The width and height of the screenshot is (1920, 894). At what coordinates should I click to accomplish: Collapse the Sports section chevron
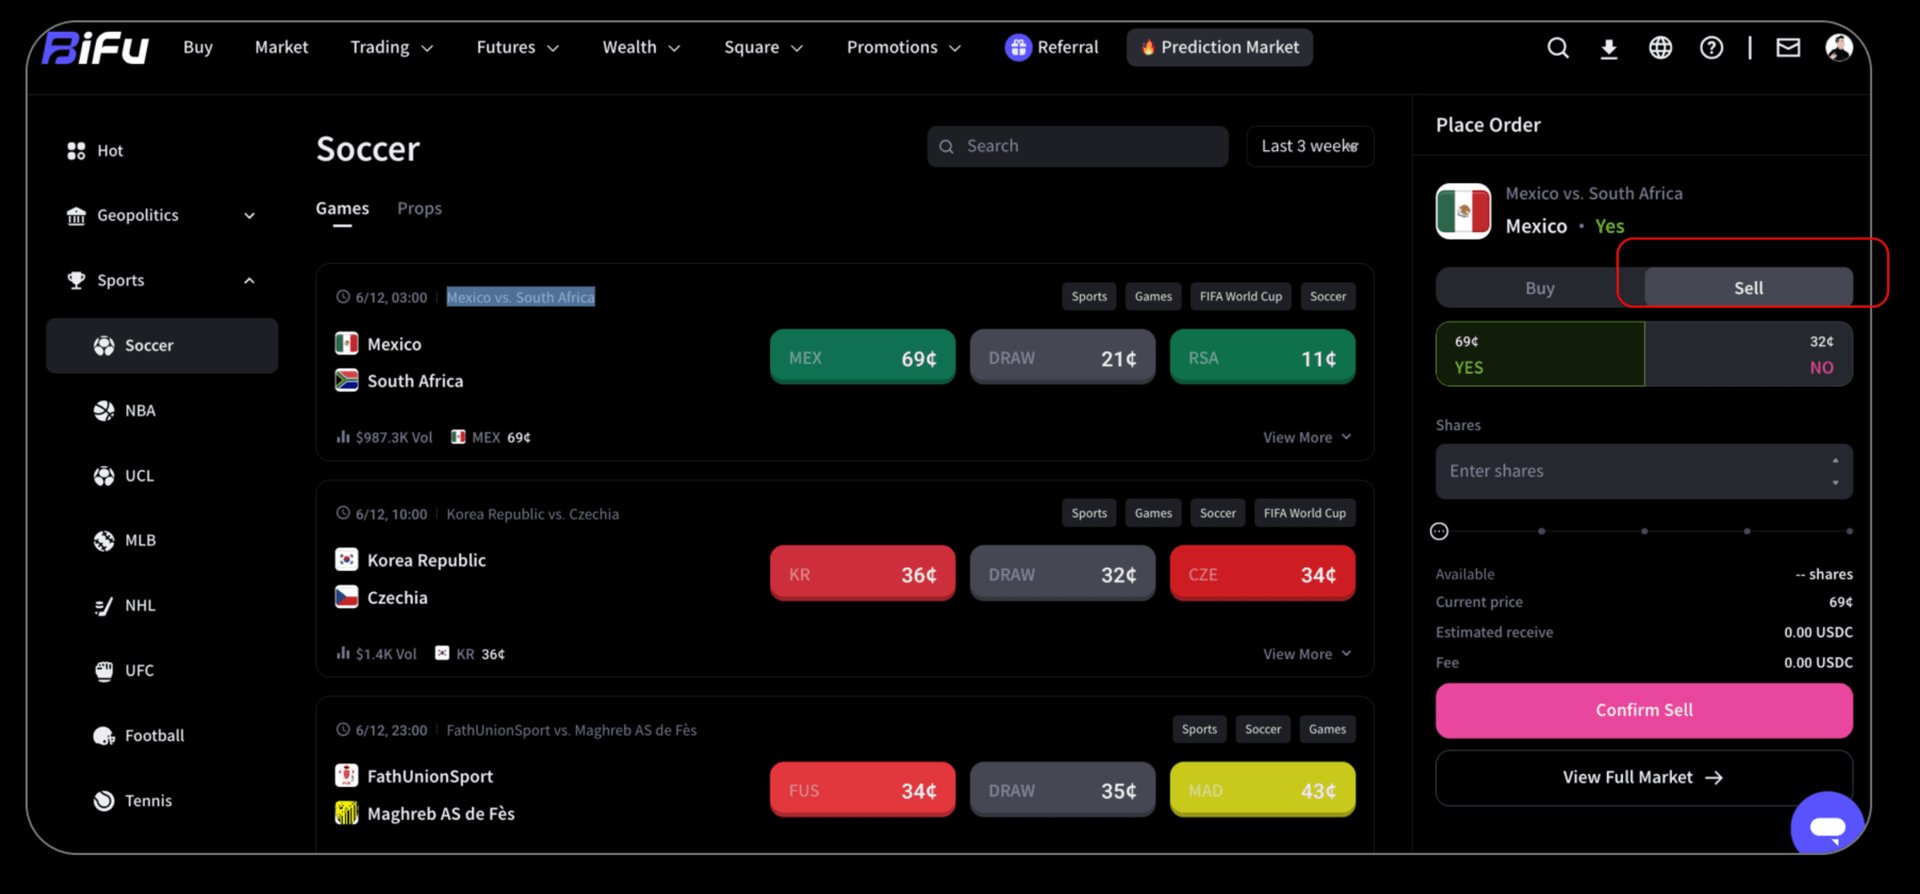[x=249, y=281]
